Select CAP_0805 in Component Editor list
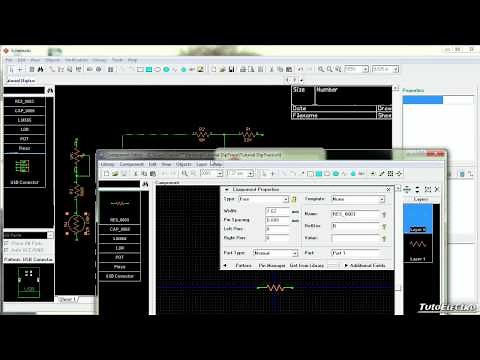Image resolution: width=480 pixels, height=360 pixels. (120, 229)
